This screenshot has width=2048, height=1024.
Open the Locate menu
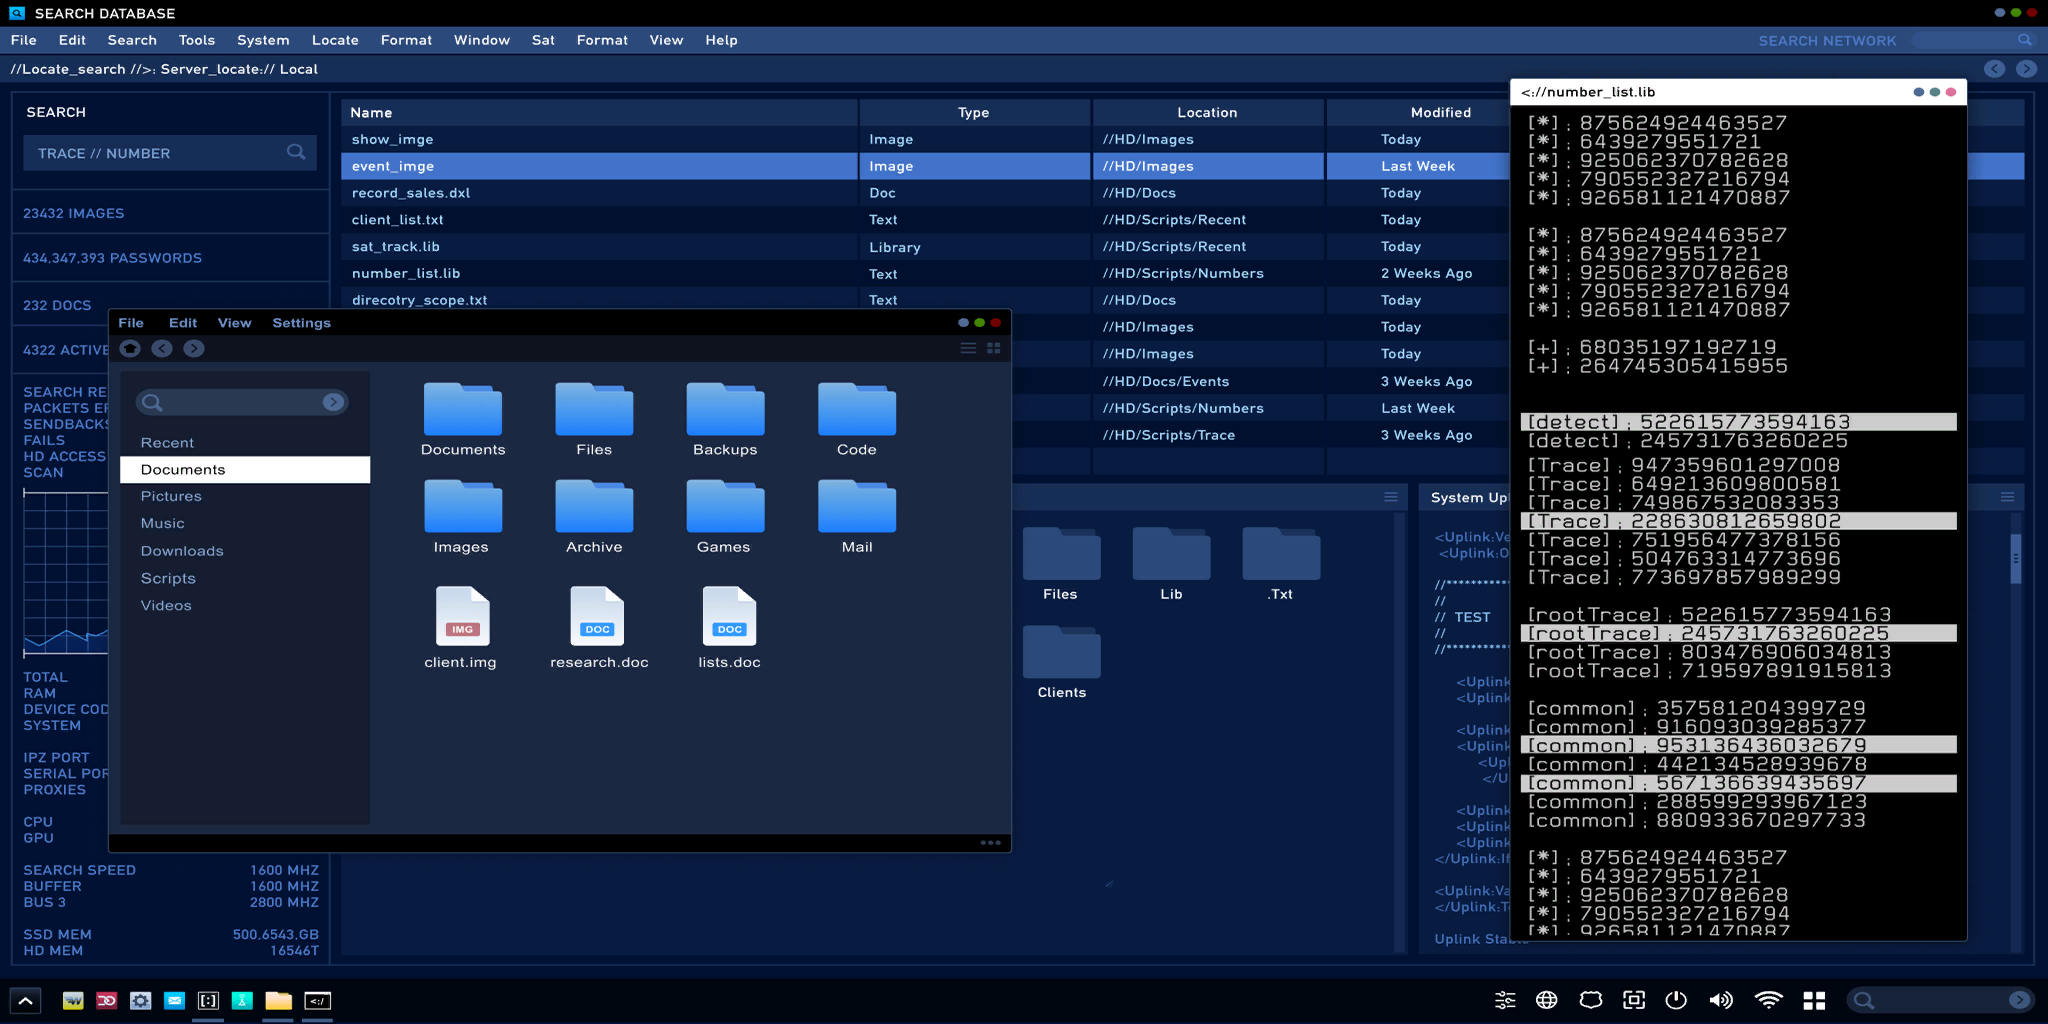click(x=335, y=40)
